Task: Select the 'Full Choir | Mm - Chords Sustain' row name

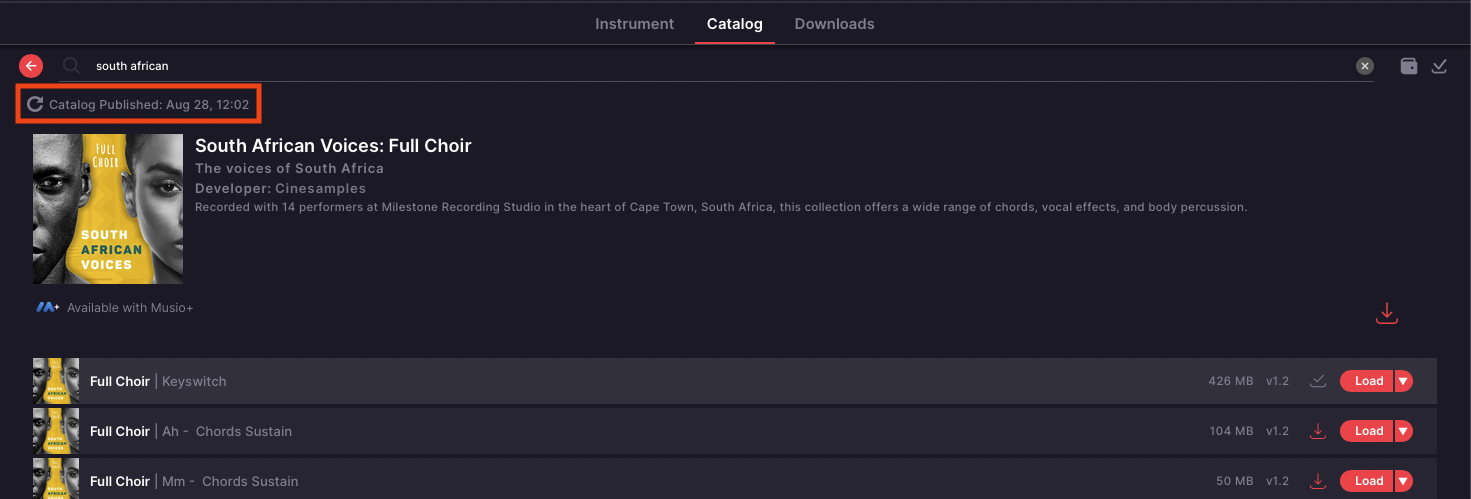Action: click(194, 481)
